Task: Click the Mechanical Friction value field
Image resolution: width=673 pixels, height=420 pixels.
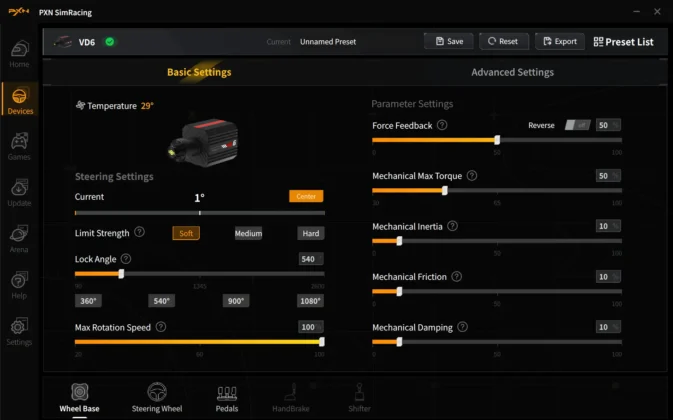Action: tap(608, 277)
